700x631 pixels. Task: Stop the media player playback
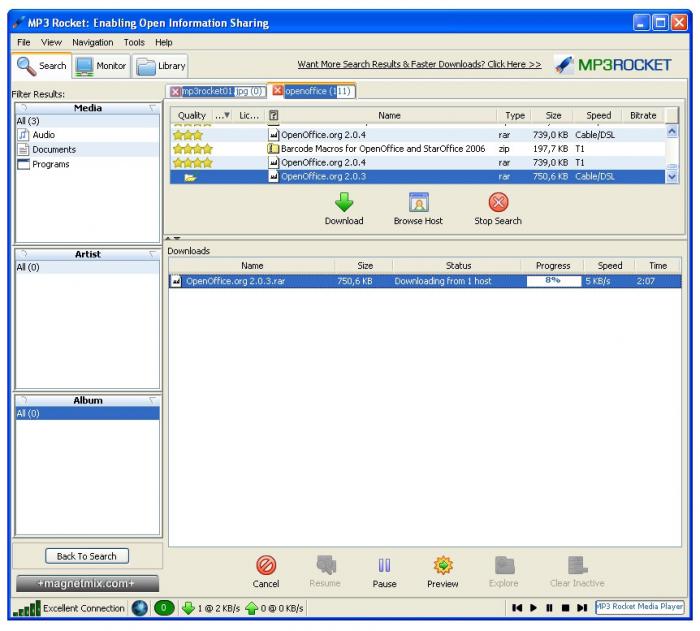[x=565, y=608]
